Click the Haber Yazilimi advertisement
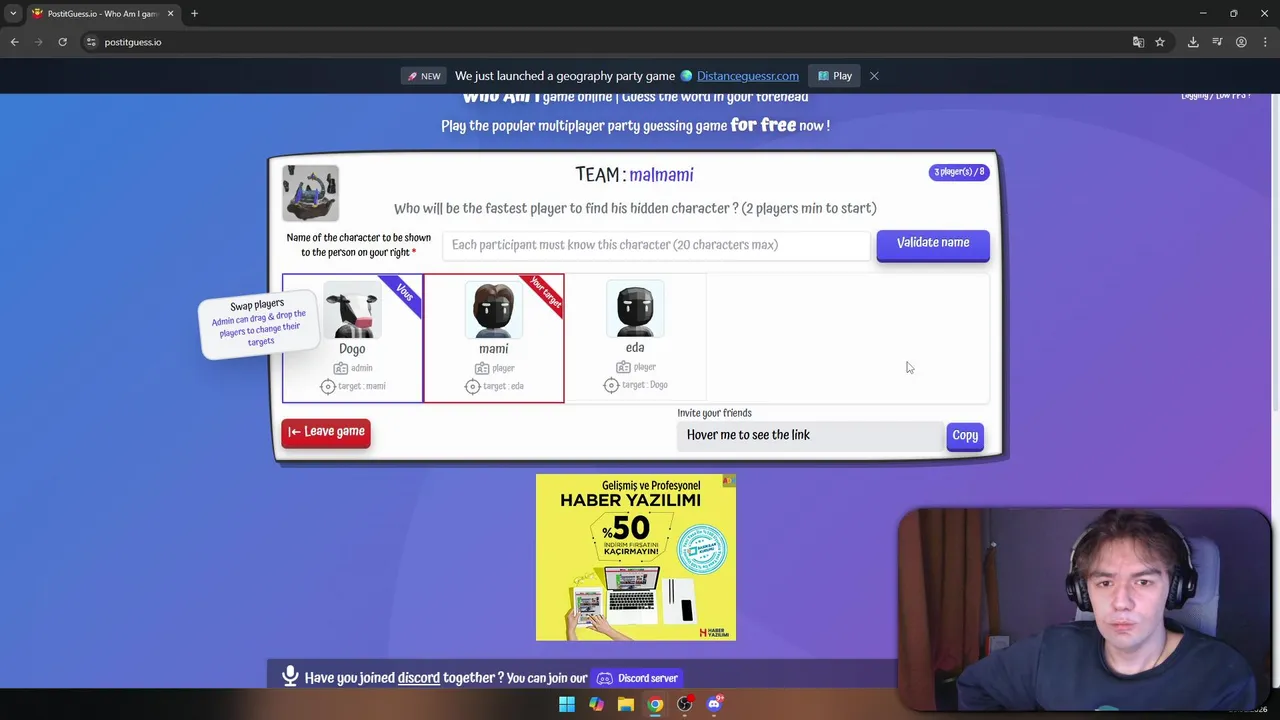The image size is (1280, 720). pyautogui.click(x=636, y=557)
